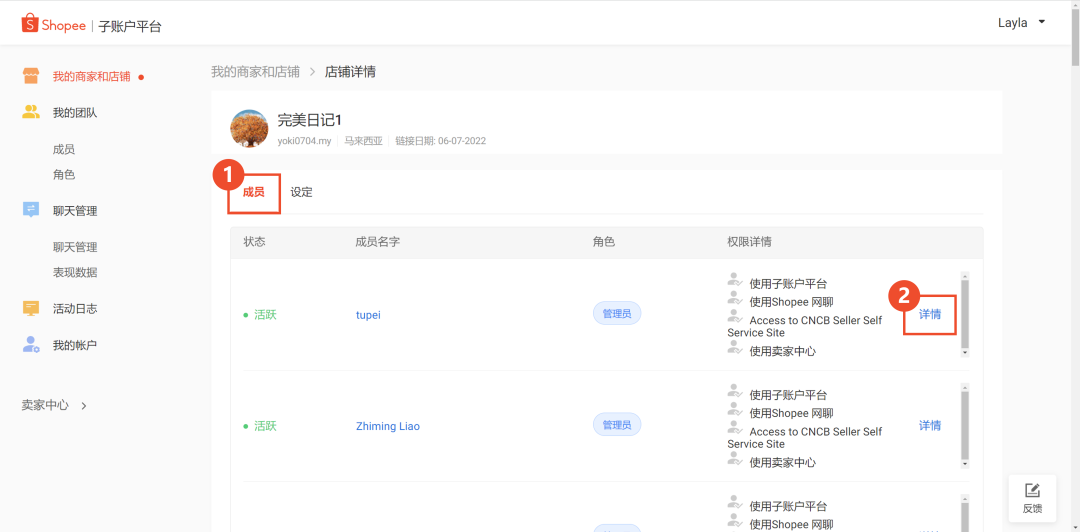Open 详情 for member tupei
This screenshot has width=1080, height=532.
coord(930,314)
